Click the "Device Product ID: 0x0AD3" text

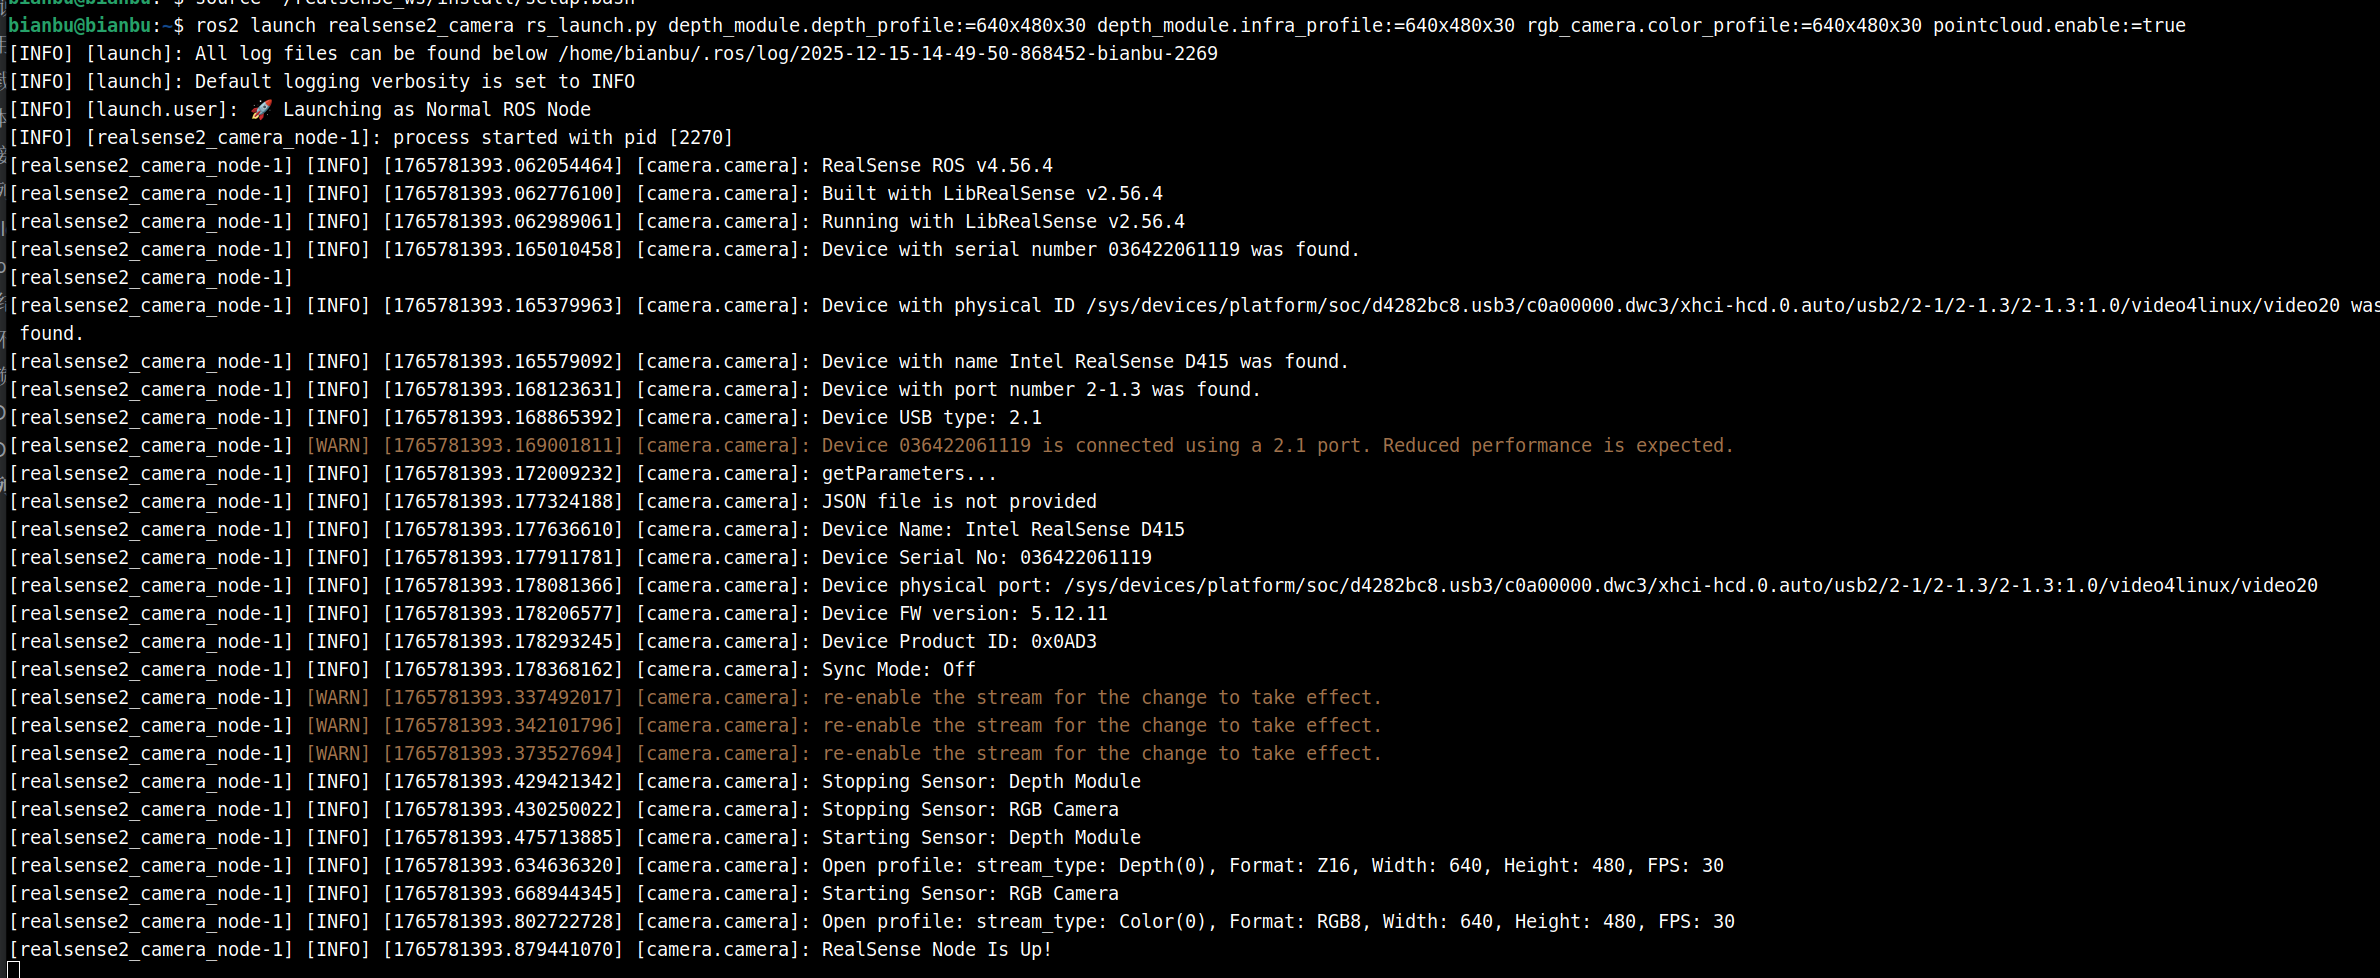pos(958,642)
